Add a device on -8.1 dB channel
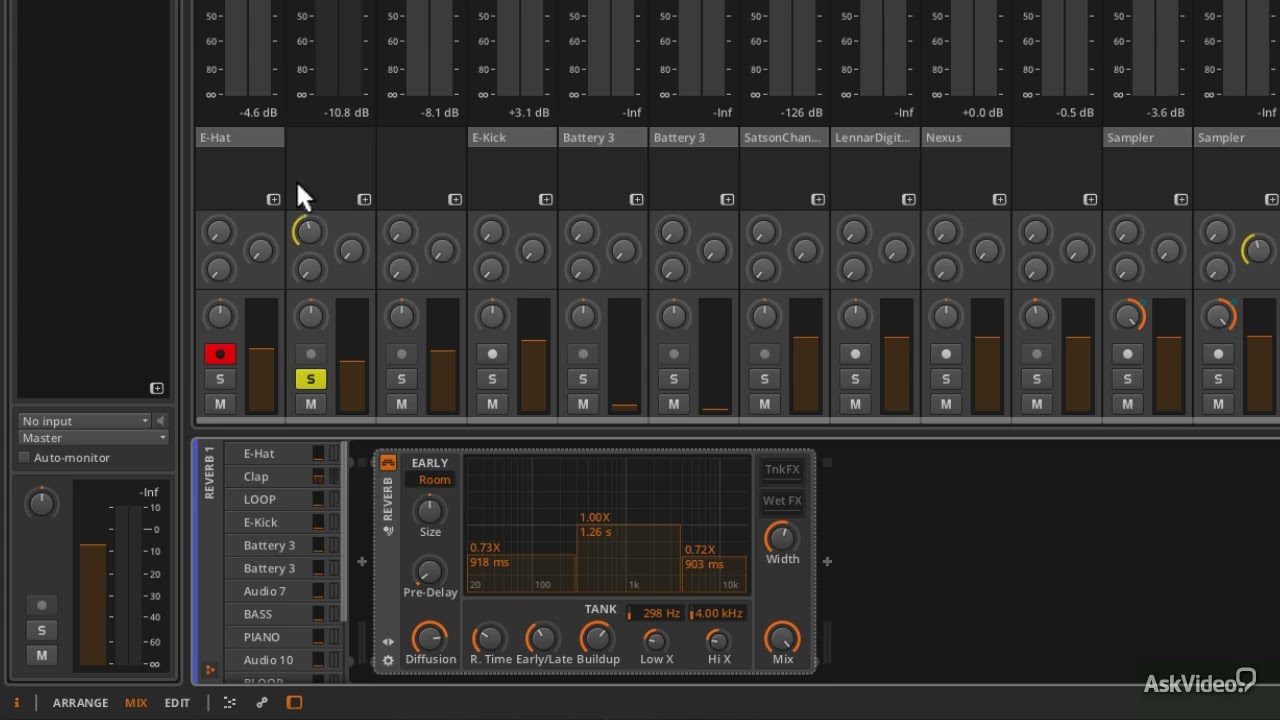The width and height of the screenshot is (1280, 720). [455, 200]
